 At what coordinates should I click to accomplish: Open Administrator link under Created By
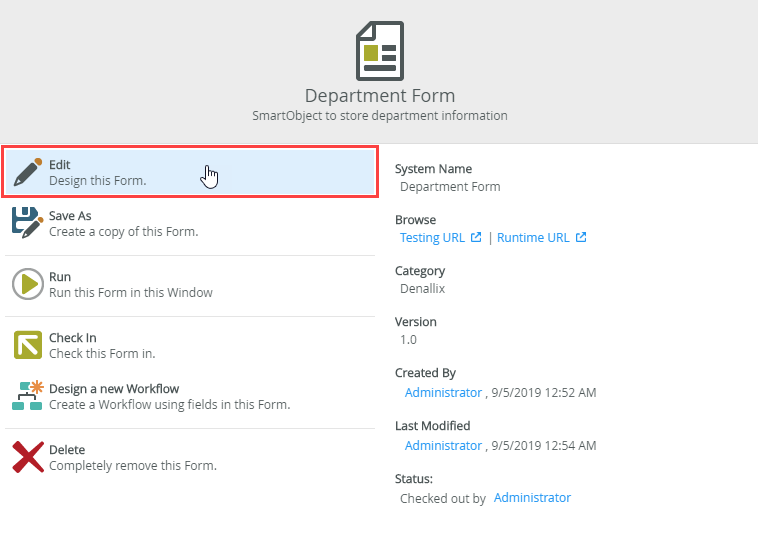click(443, 393)
